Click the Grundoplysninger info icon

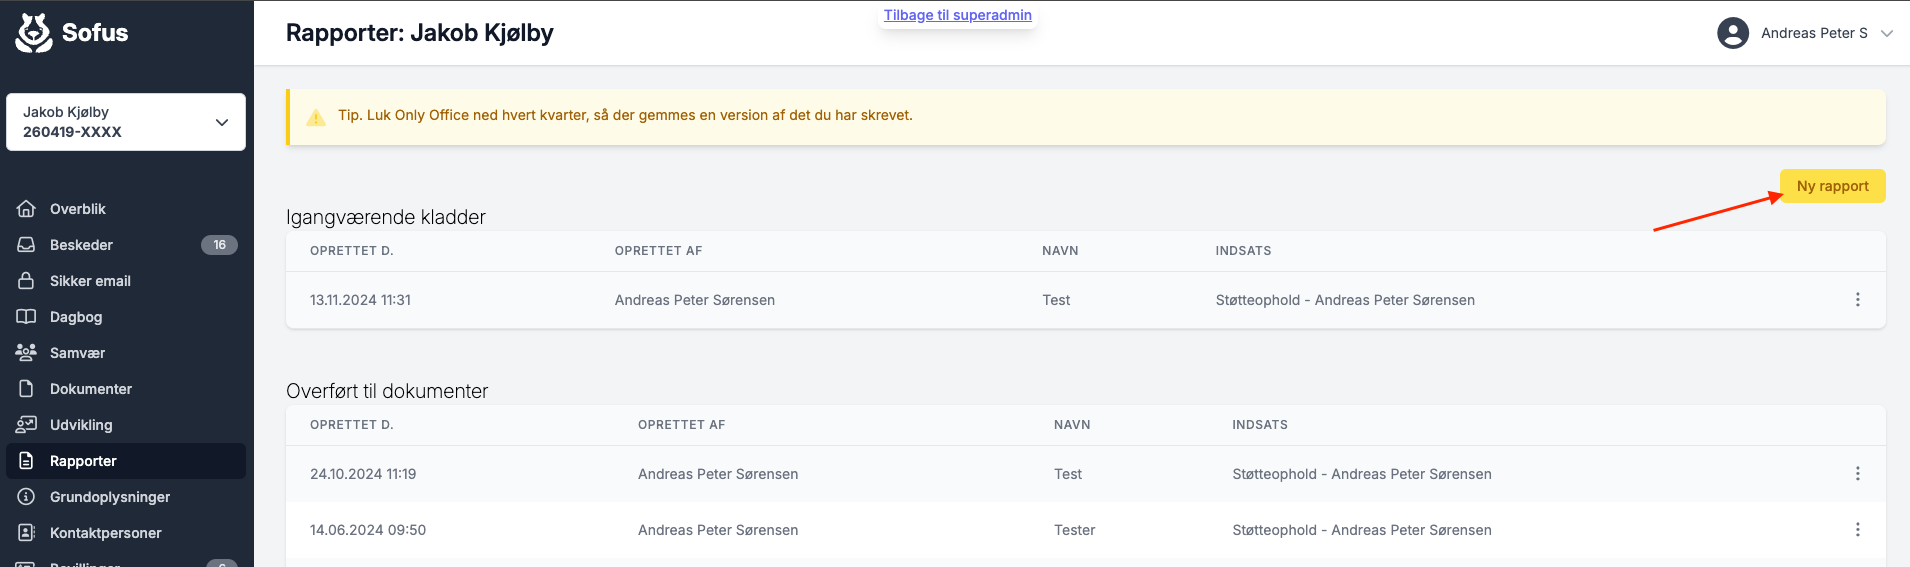click(27, 497)
